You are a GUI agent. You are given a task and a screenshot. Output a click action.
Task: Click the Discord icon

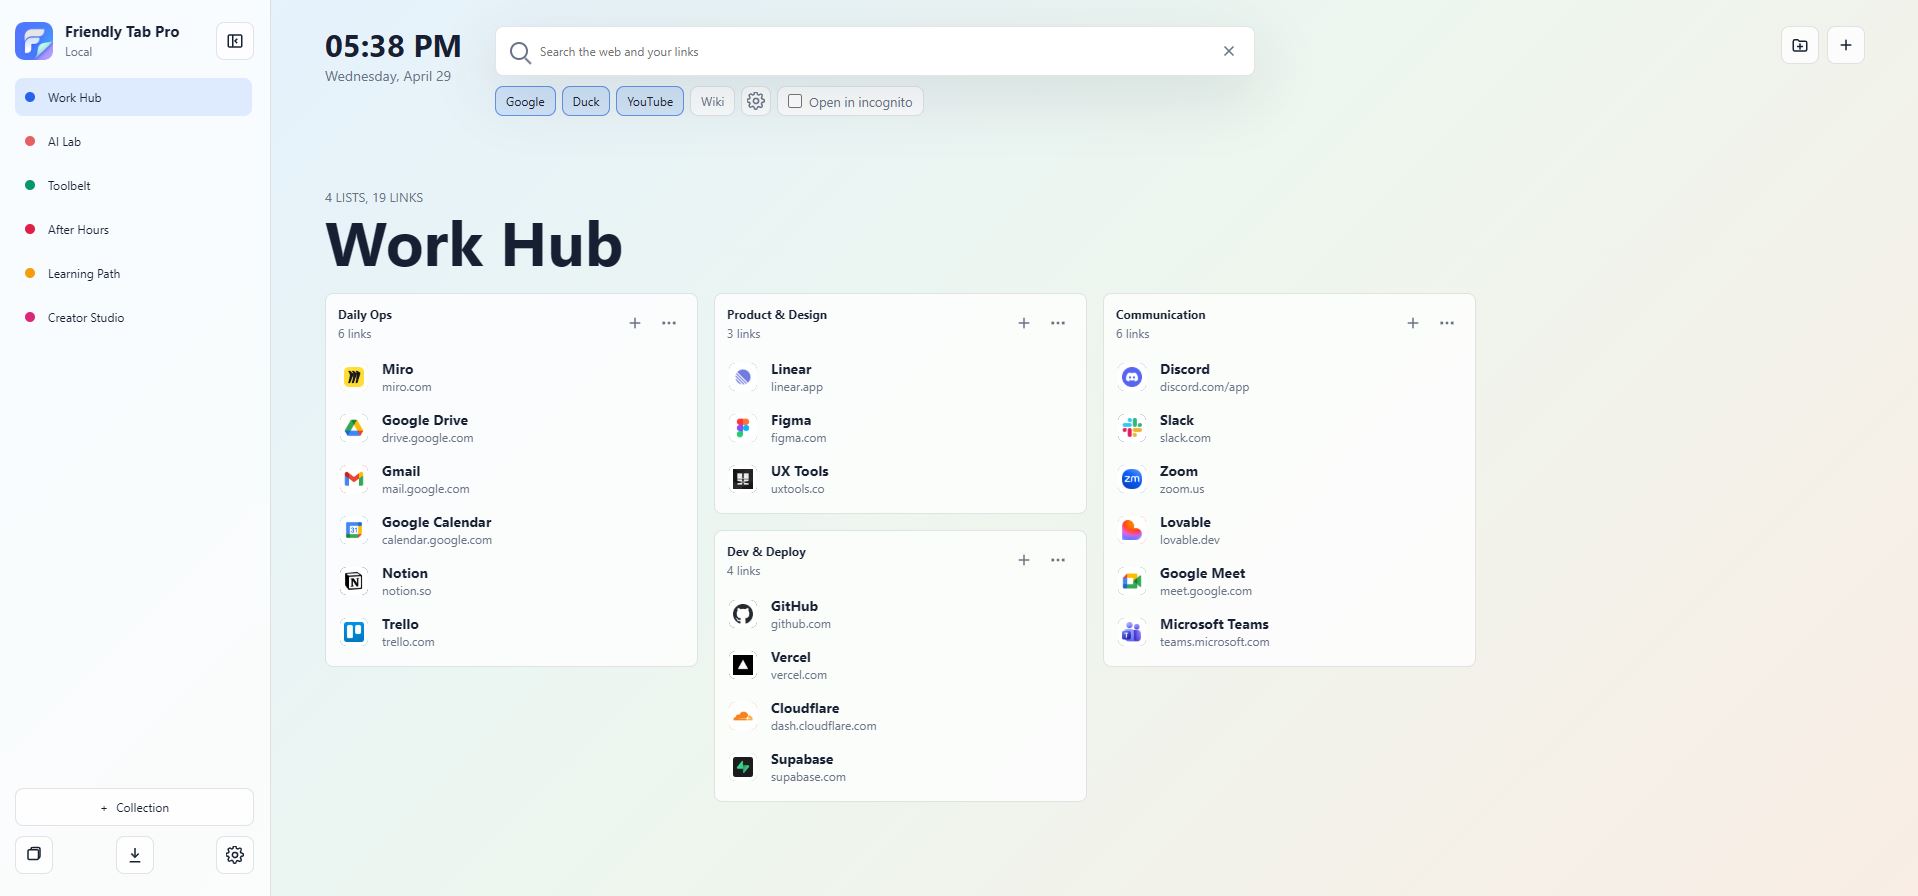click(1132, 377)
